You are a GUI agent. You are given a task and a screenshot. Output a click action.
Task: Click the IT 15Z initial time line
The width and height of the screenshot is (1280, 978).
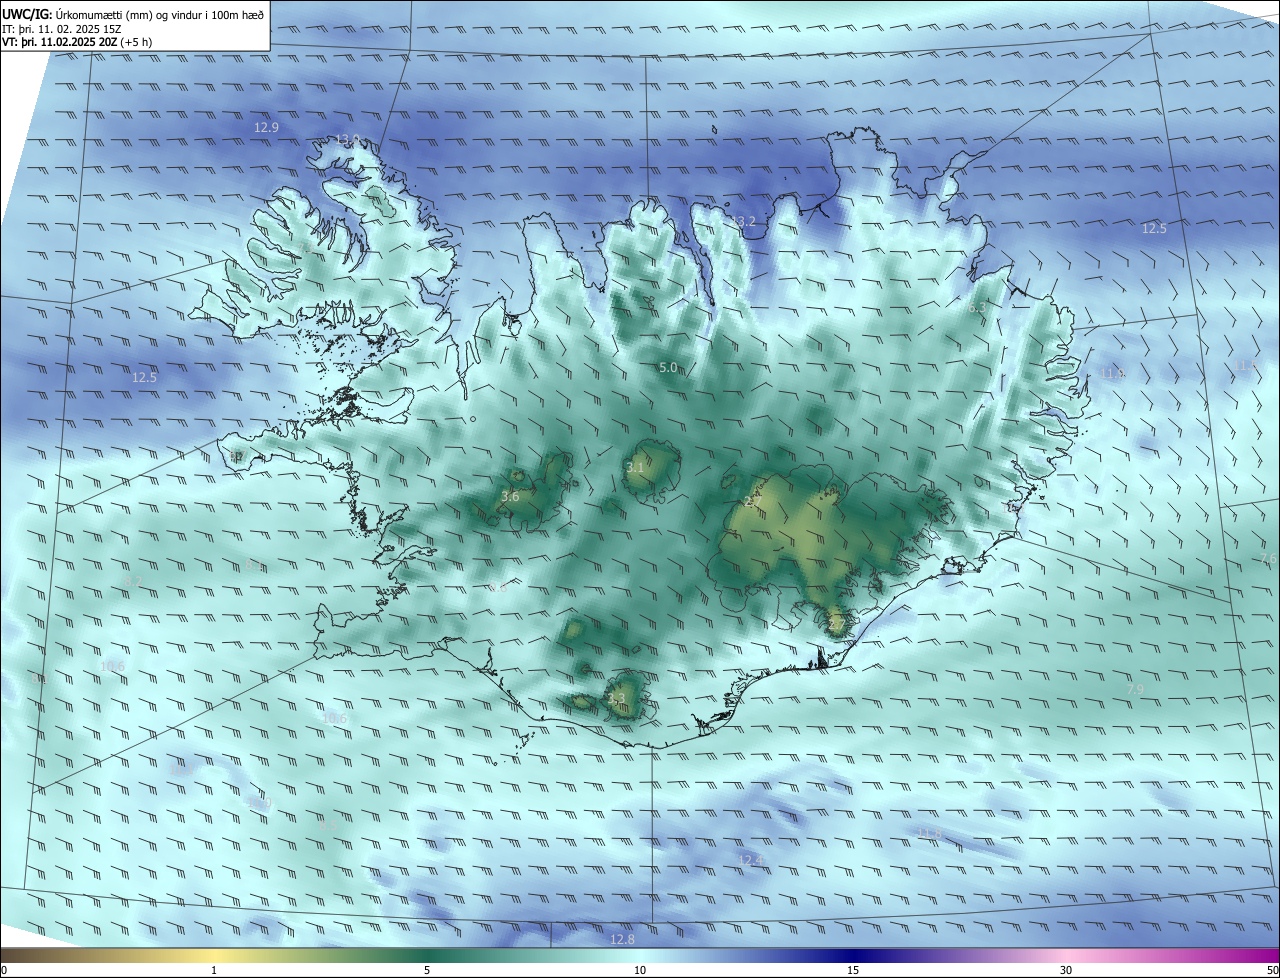click(x=62, y=30)
